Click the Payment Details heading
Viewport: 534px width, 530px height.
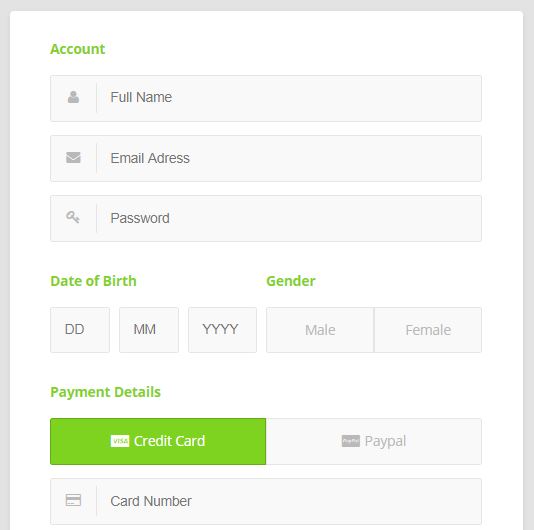105,392
